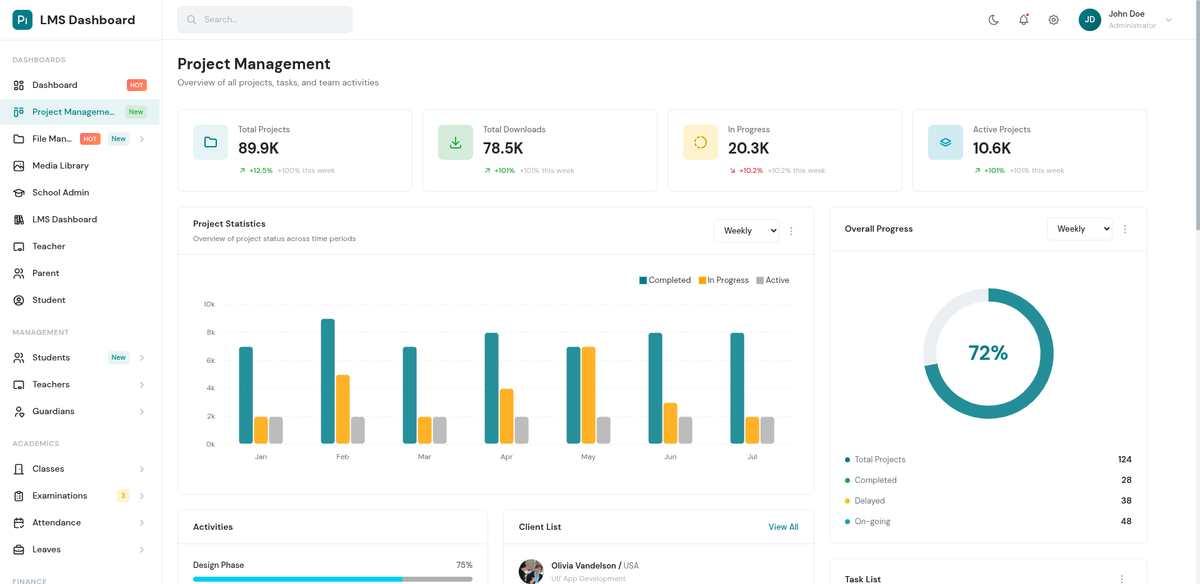Click the Search input field
This screenshot has height=584, width=1200.
[x=265, y=20]
